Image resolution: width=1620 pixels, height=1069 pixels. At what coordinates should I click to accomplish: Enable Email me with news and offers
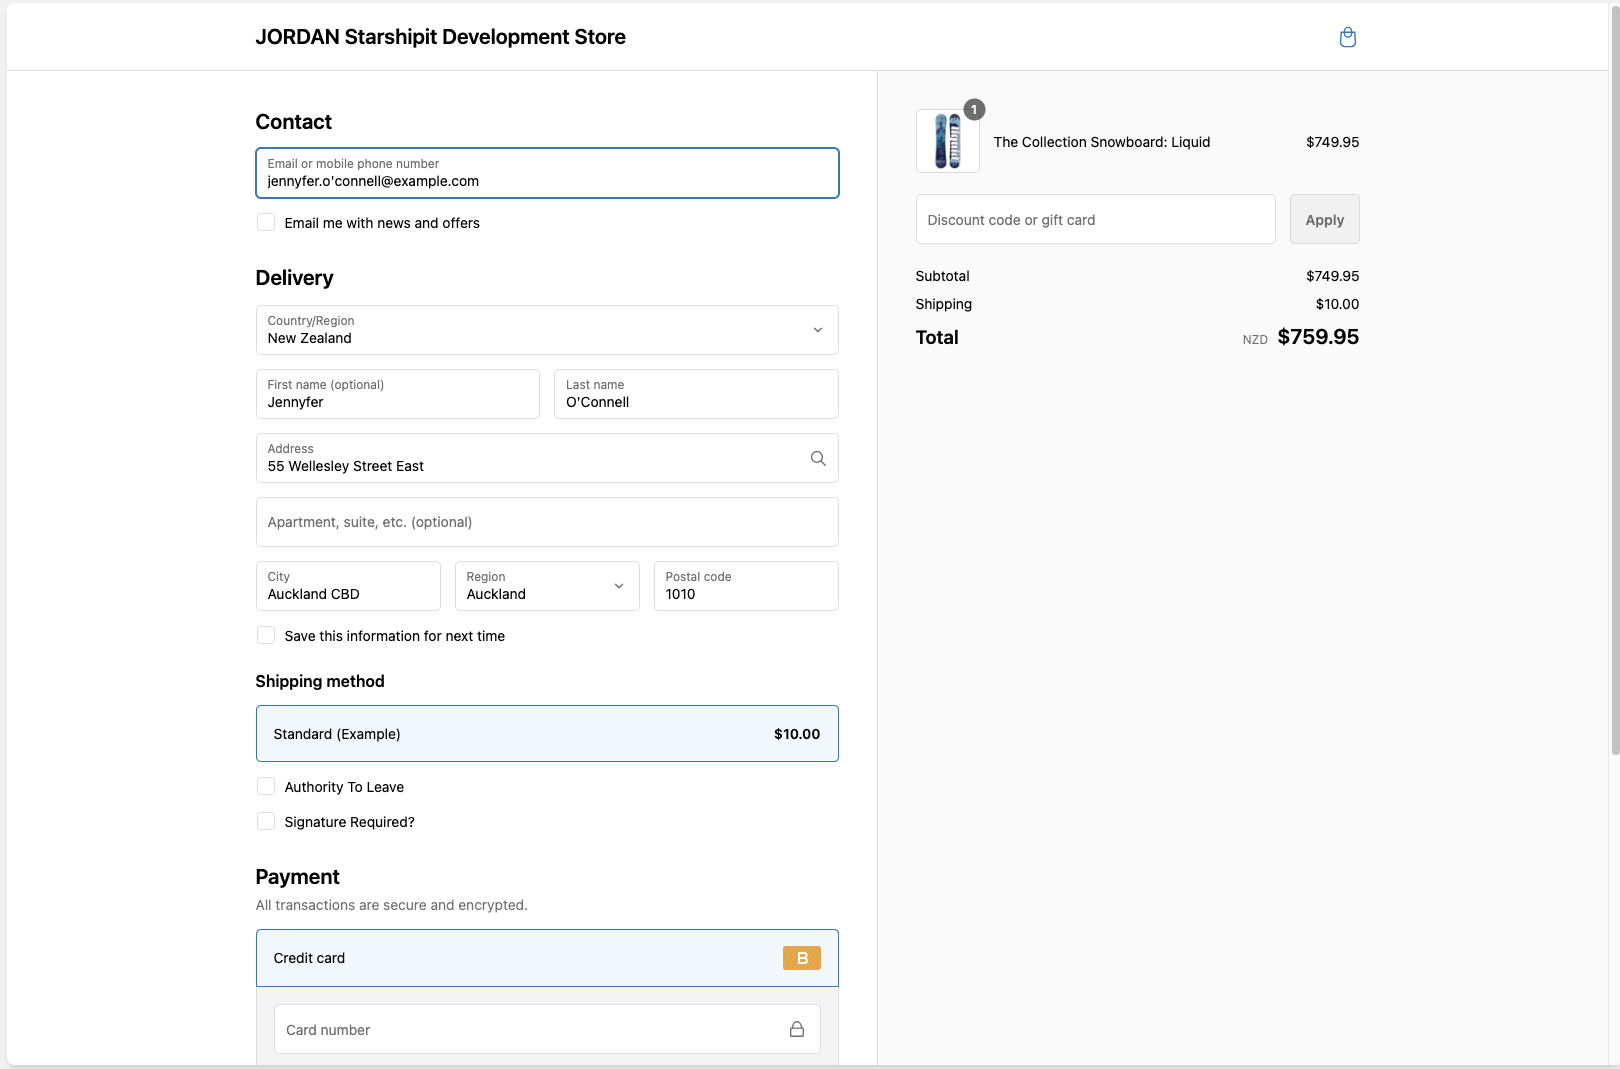pyautogui.click(x=266, y=222)
